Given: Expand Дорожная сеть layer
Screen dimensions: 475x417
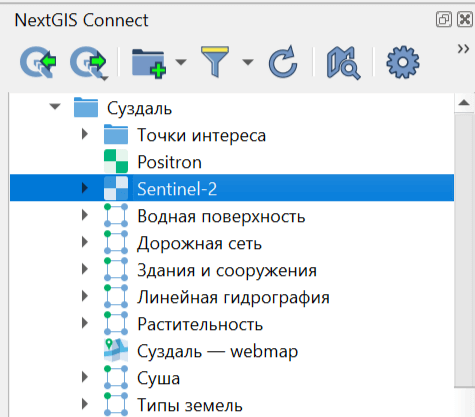Looking at the screenshot, I should tap(85, 242).
